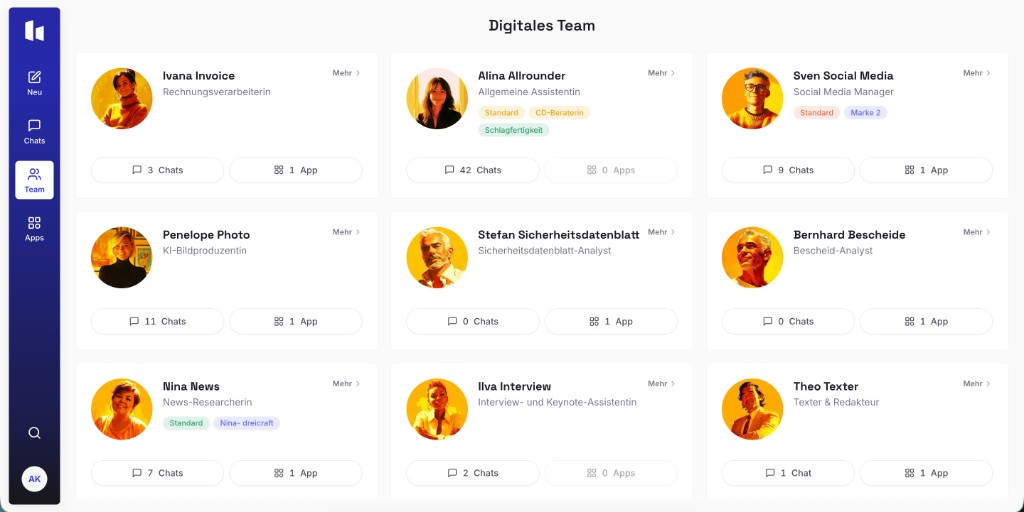This screenshot has height=512, width=1024.
Task: Open Theo Texter's 1 Chat
Action: [788, 473]
